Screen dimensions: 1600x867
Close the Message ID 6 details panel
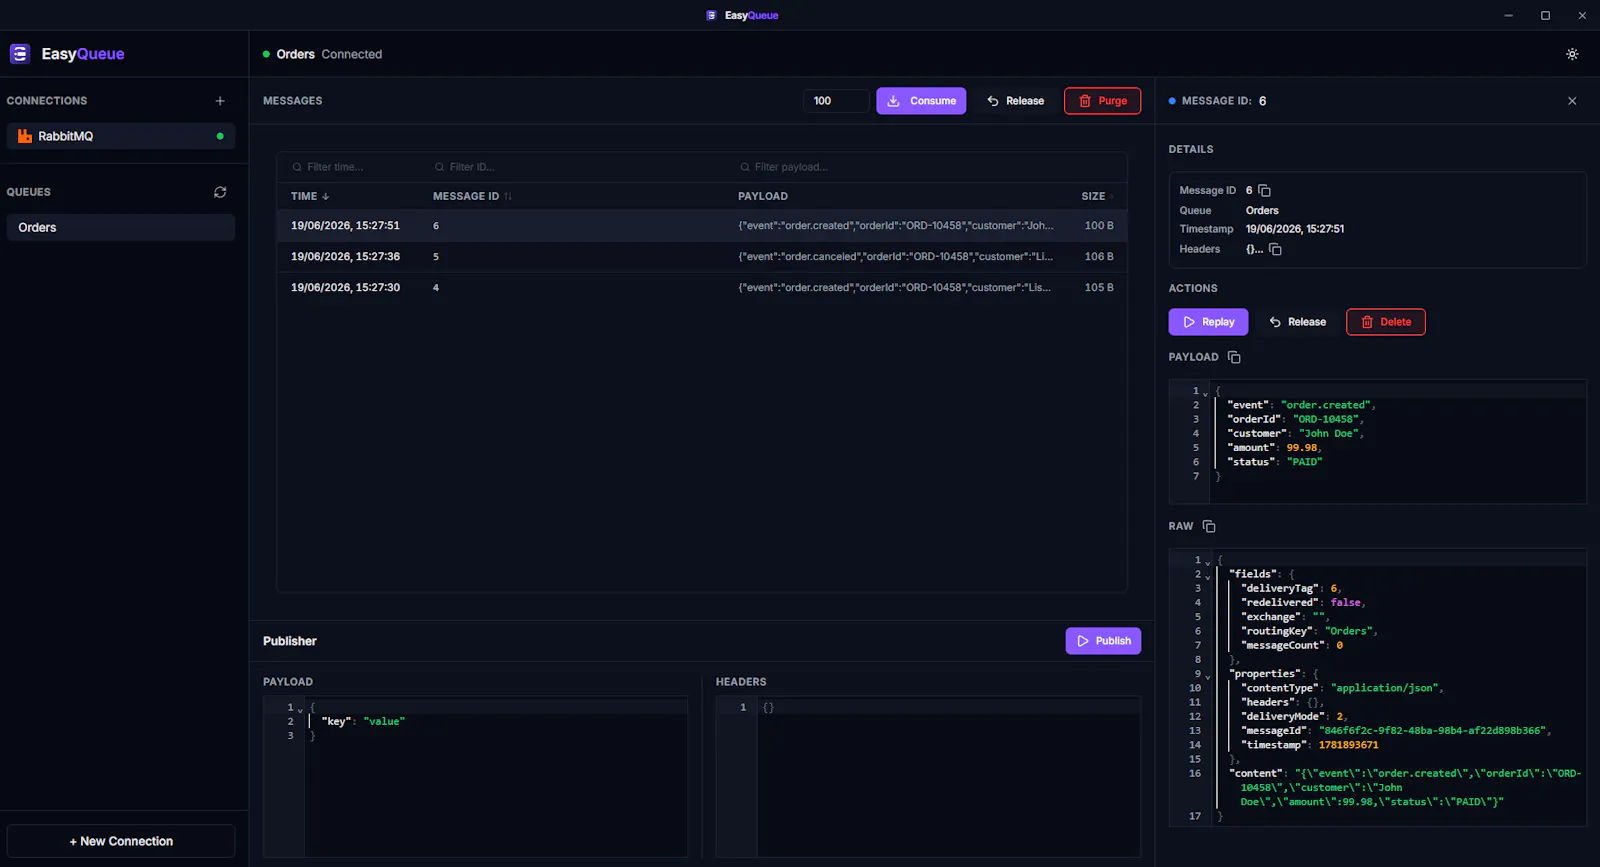click(x=1572, y=101)
